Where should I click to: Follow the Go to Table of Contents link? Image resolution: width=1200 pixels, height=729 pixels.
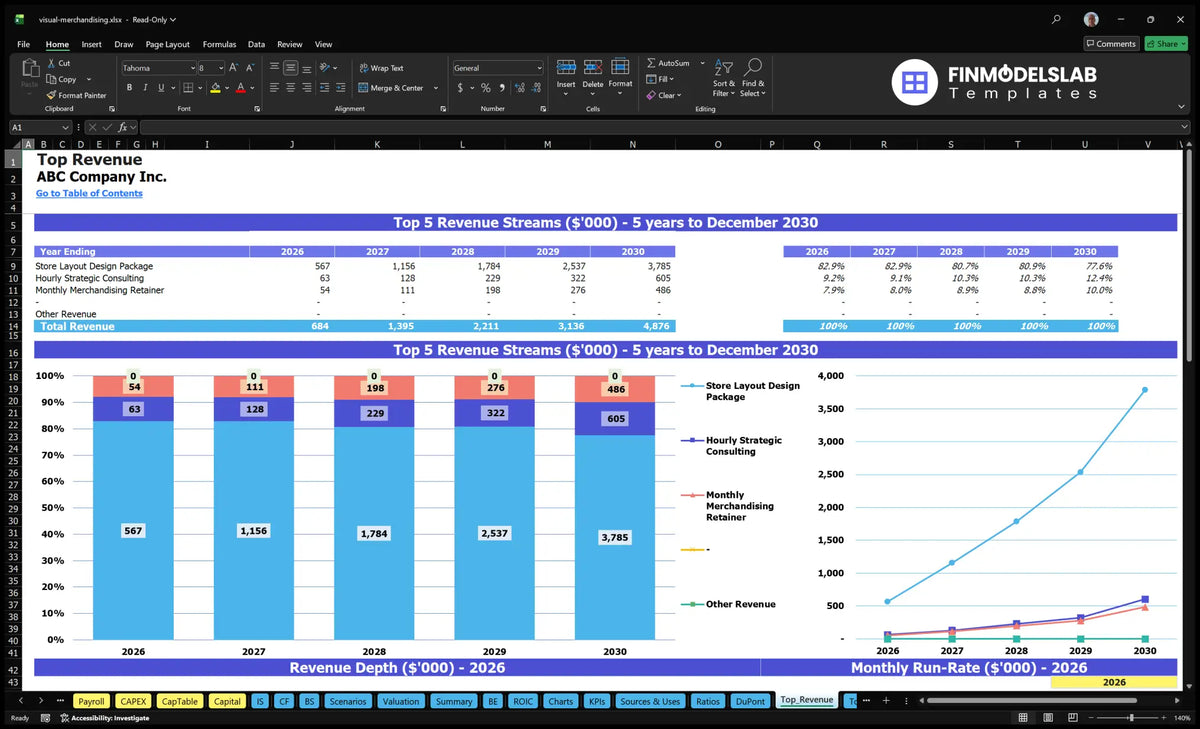[x=89, y=193]
